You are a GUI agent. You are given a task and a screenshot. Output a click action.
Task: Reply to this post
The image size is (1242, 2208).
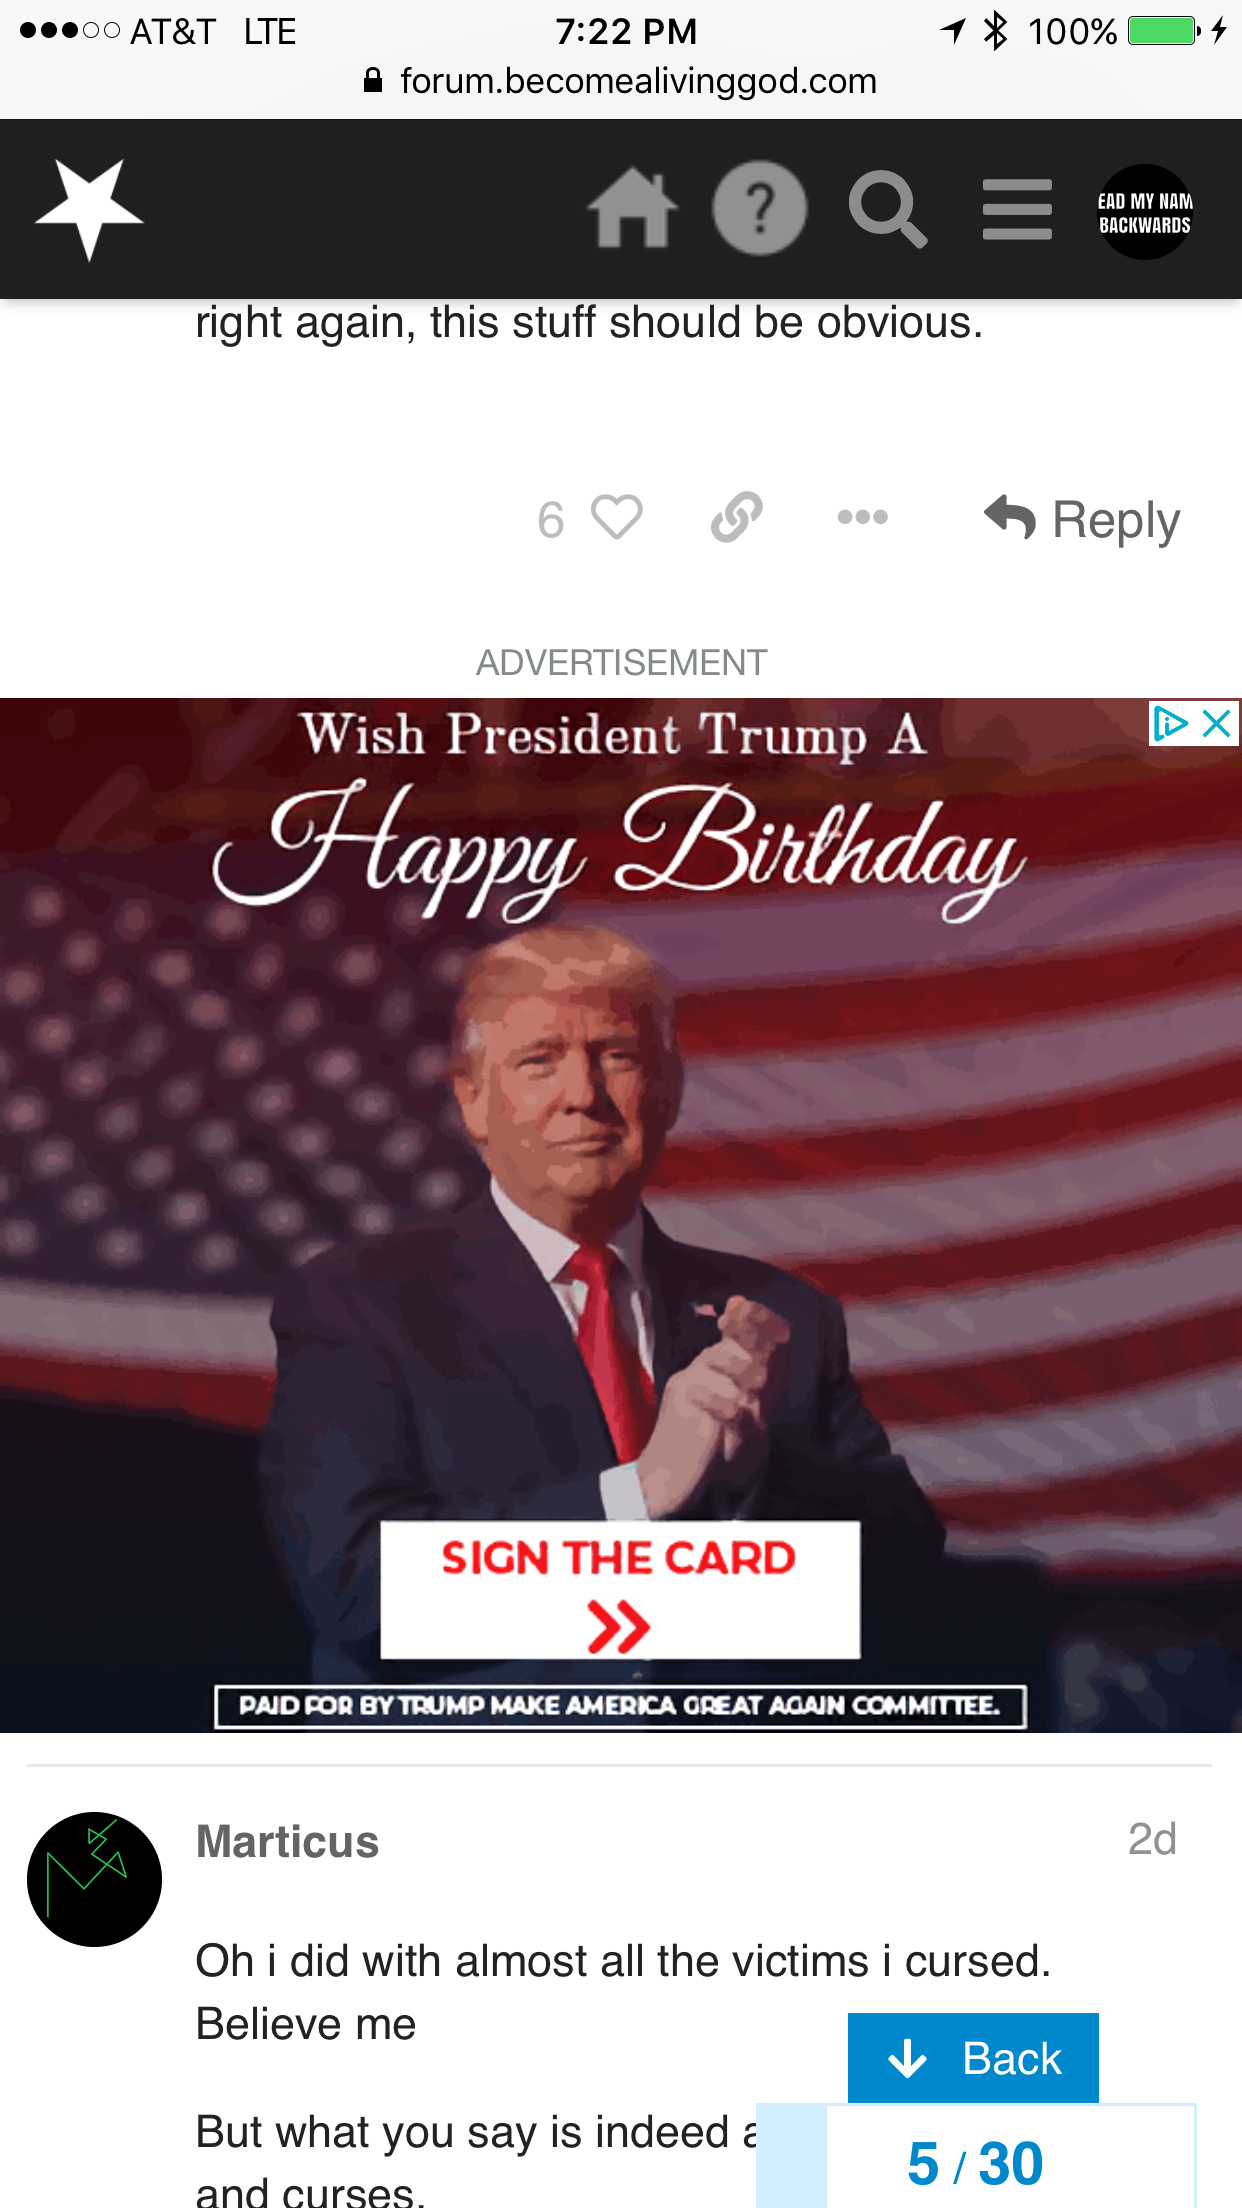pos(1082,519)
